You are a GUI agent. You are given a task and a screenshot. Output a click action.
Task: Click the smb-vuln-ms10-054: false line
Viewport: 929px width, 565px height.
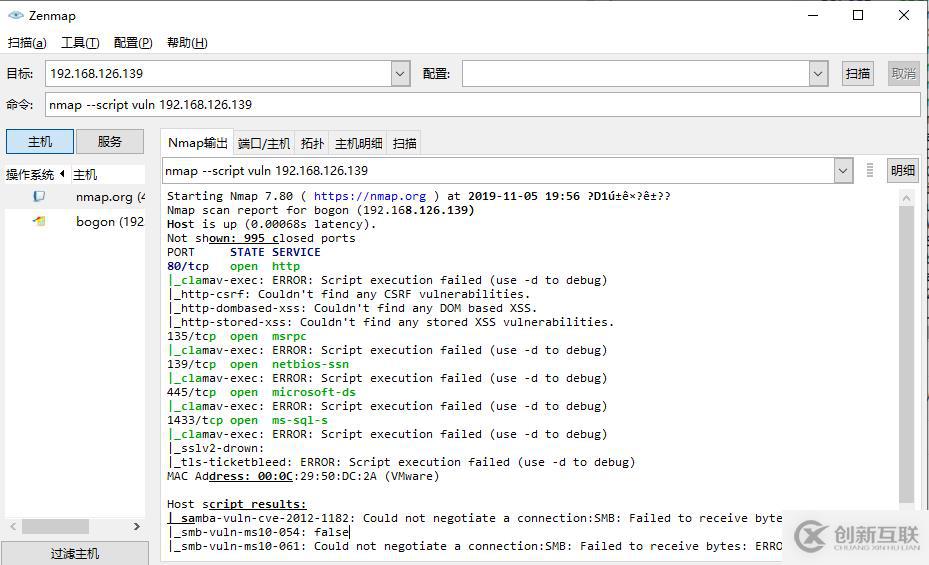(259, 532)
